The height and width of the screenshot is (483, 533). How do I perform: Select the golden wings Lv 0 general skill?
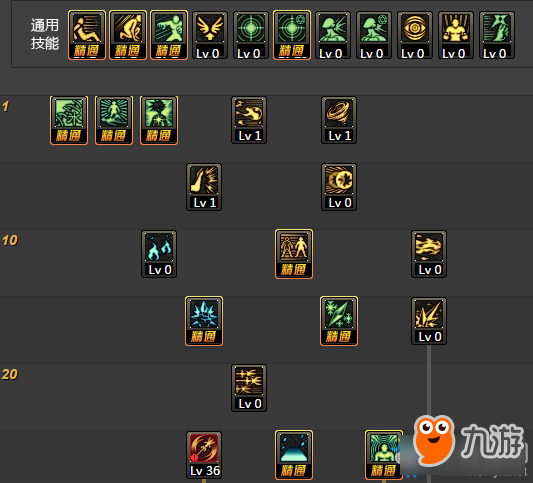coord(210,35)
